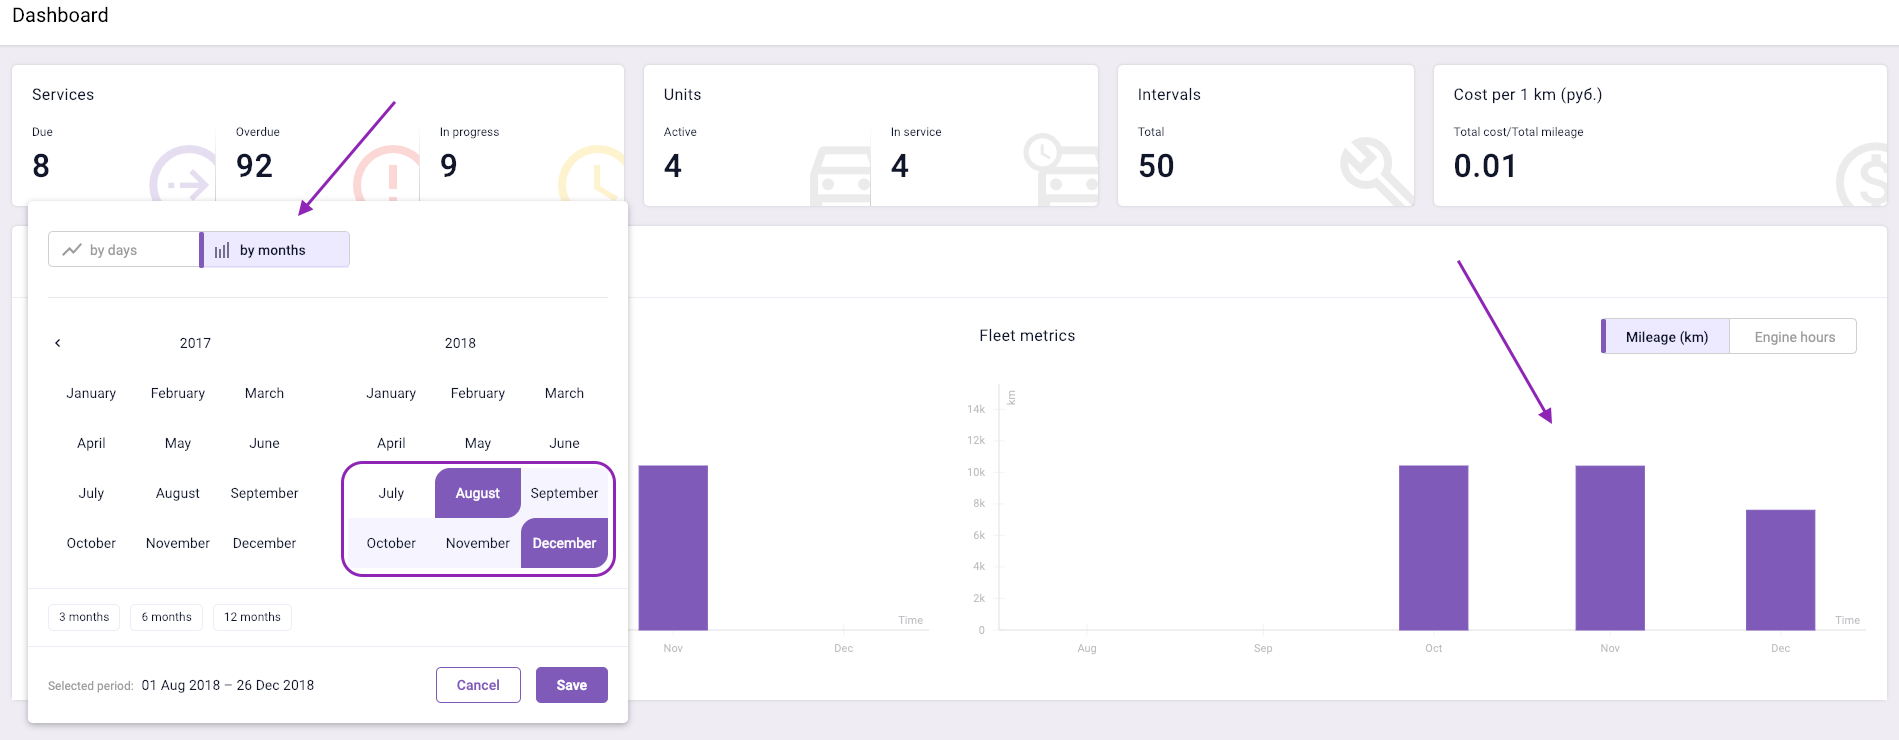Pick December 2018 as end month

tap(564, 543)
